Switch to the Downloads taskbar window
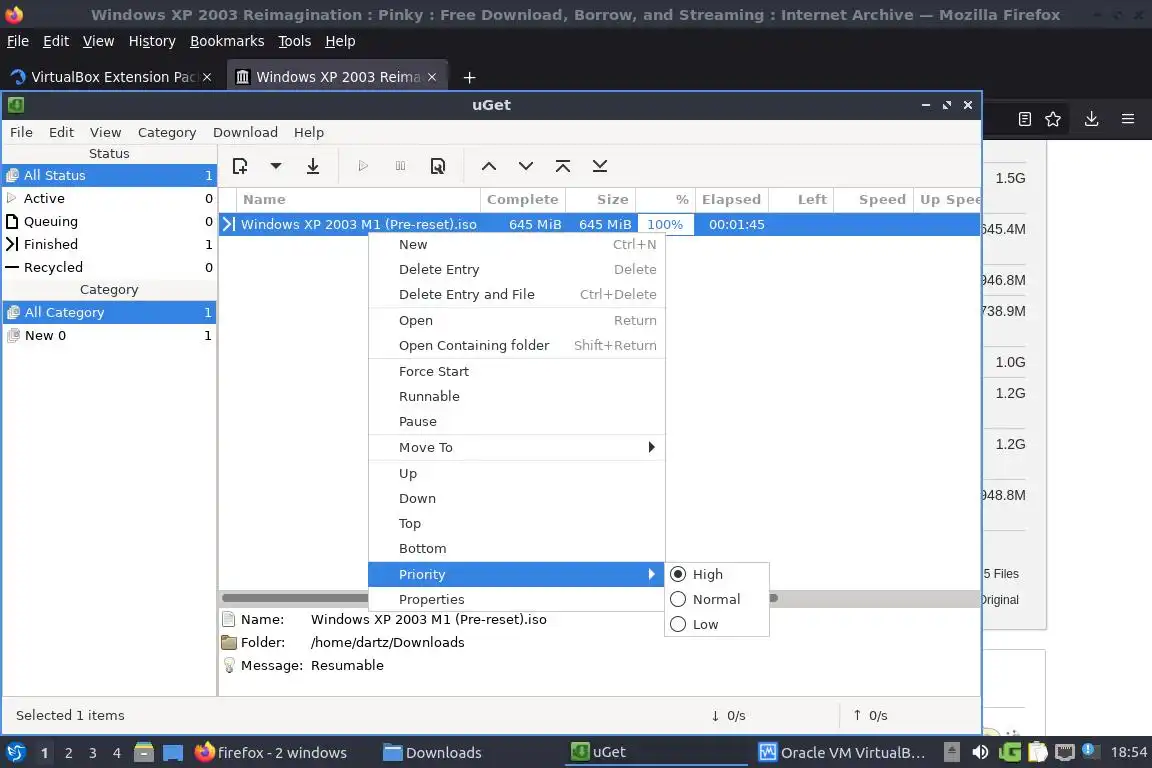1152x768 pixels. click(433, 753)
